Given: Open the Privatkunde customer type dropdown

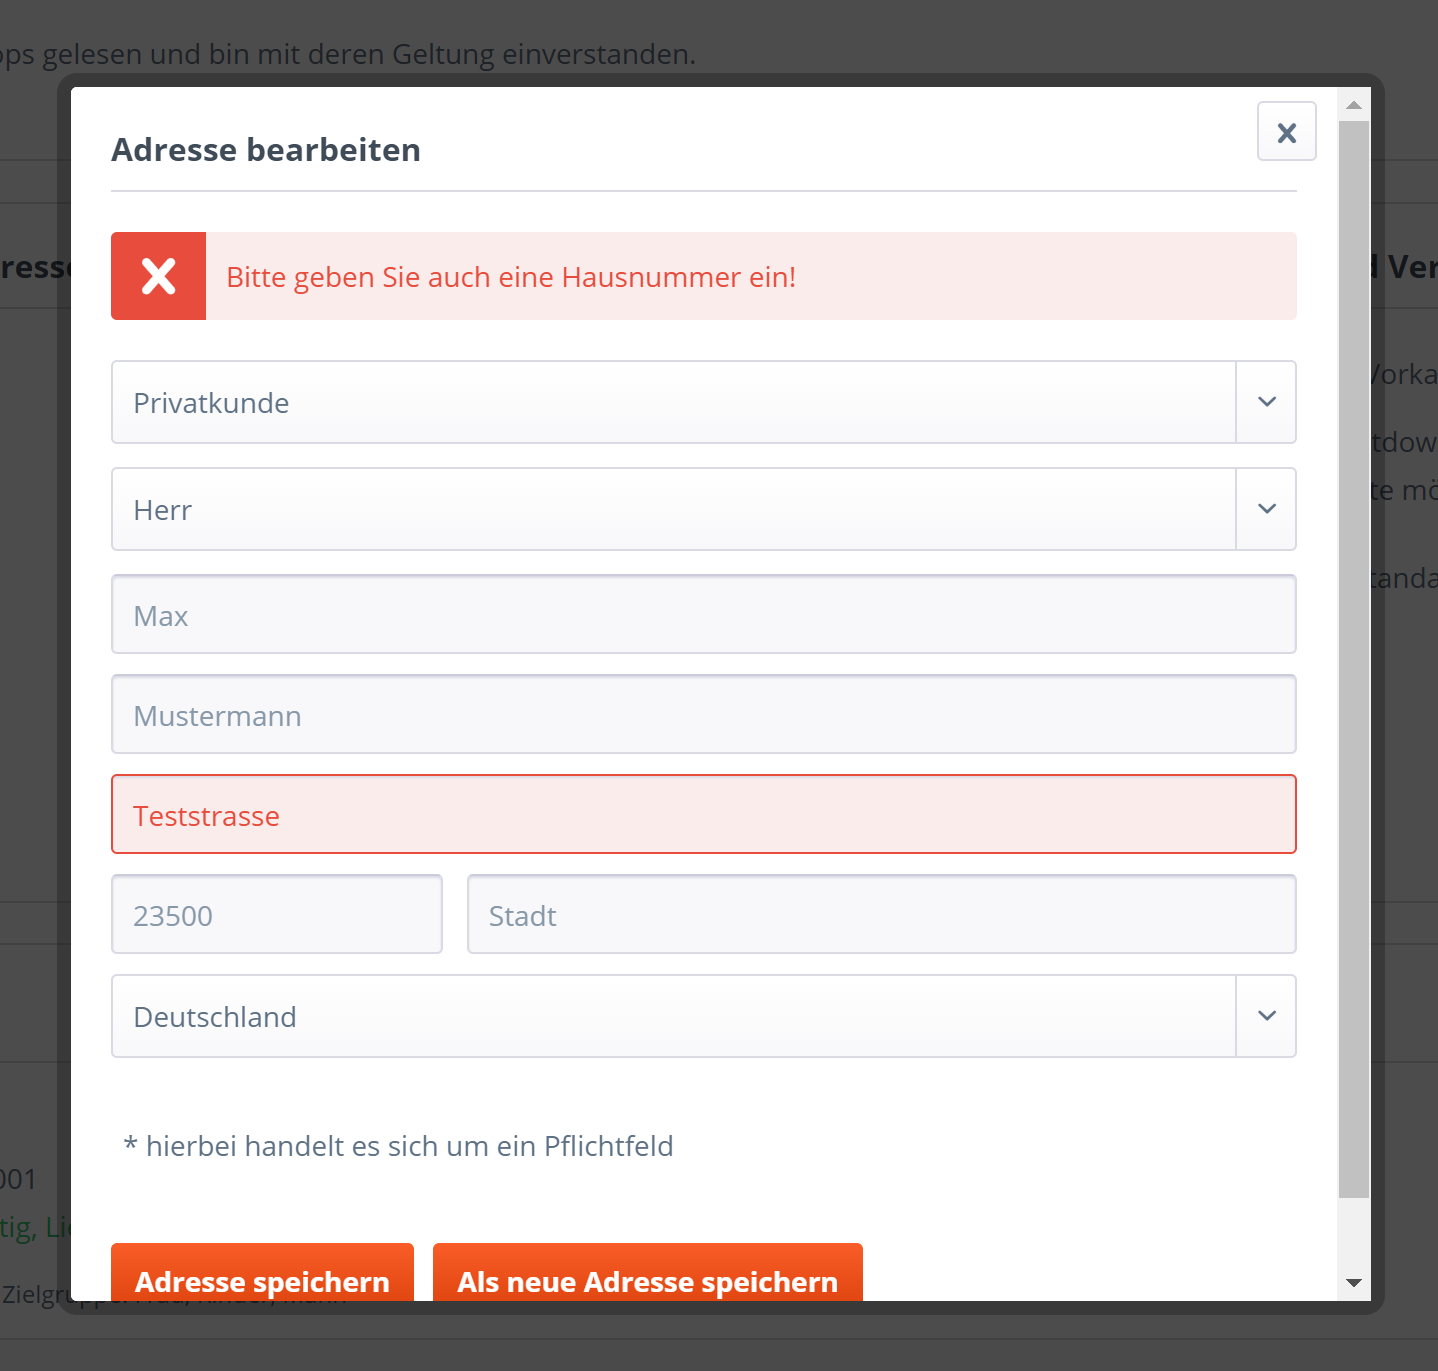Looking at the screenshot, I should [x=703, y=402].
